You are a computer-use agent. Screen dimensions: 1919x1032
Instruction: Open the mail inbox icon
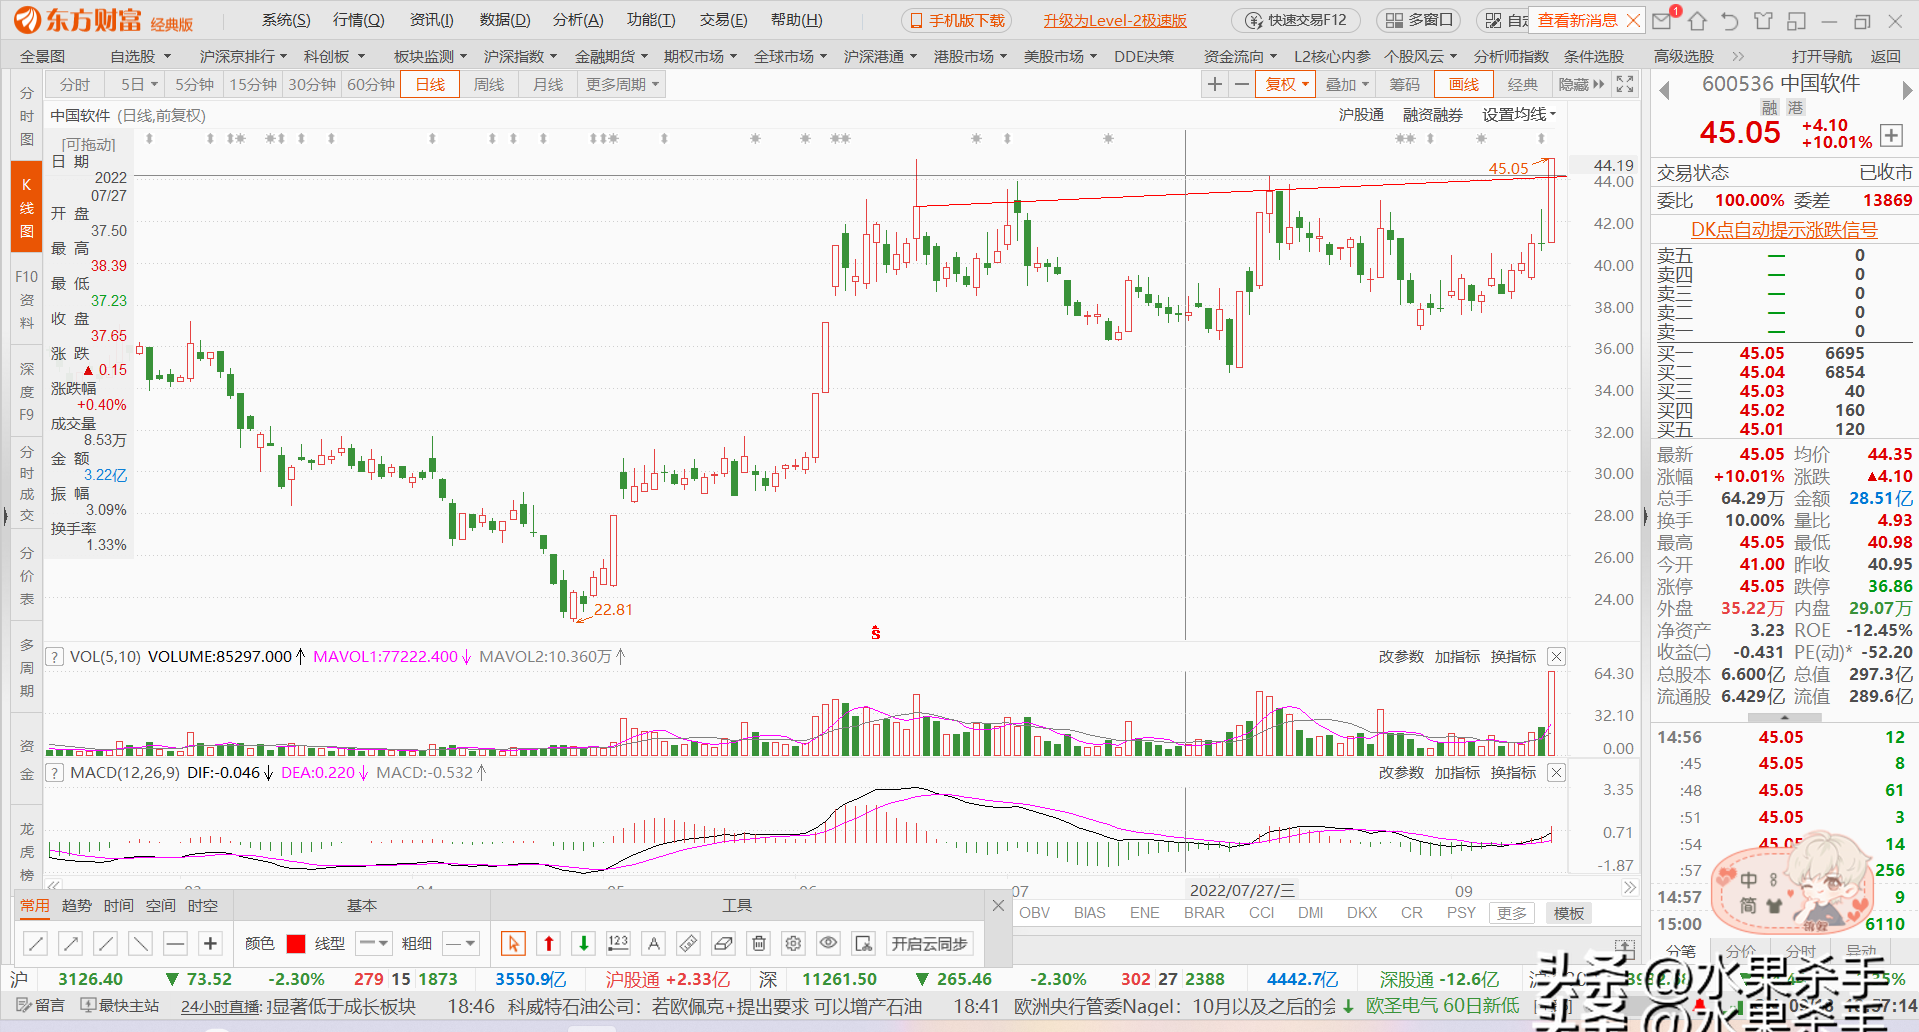(1662, 20)
